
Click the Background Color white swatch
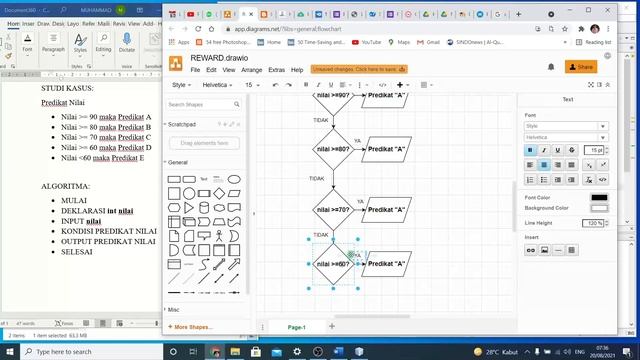pos(599,208)
